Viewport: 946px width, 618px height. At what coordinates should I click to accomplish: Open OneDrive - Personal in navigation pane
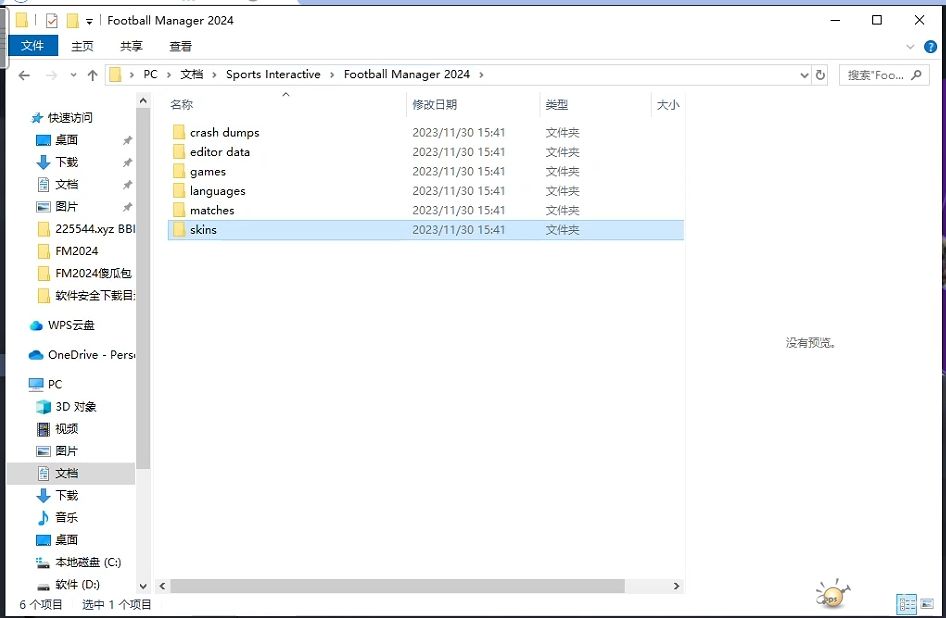tap(90, 355)
